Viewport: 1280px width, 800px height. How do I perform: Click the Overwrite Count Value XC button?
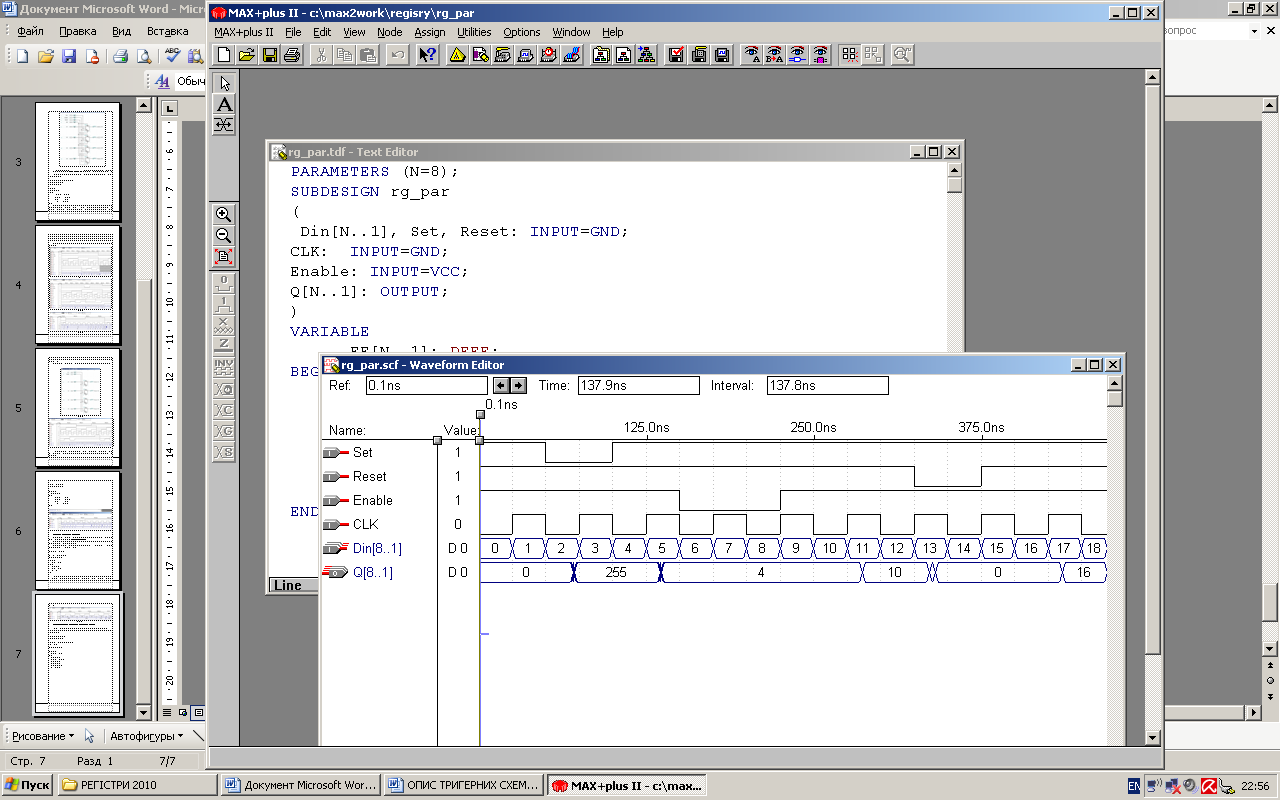224,409
